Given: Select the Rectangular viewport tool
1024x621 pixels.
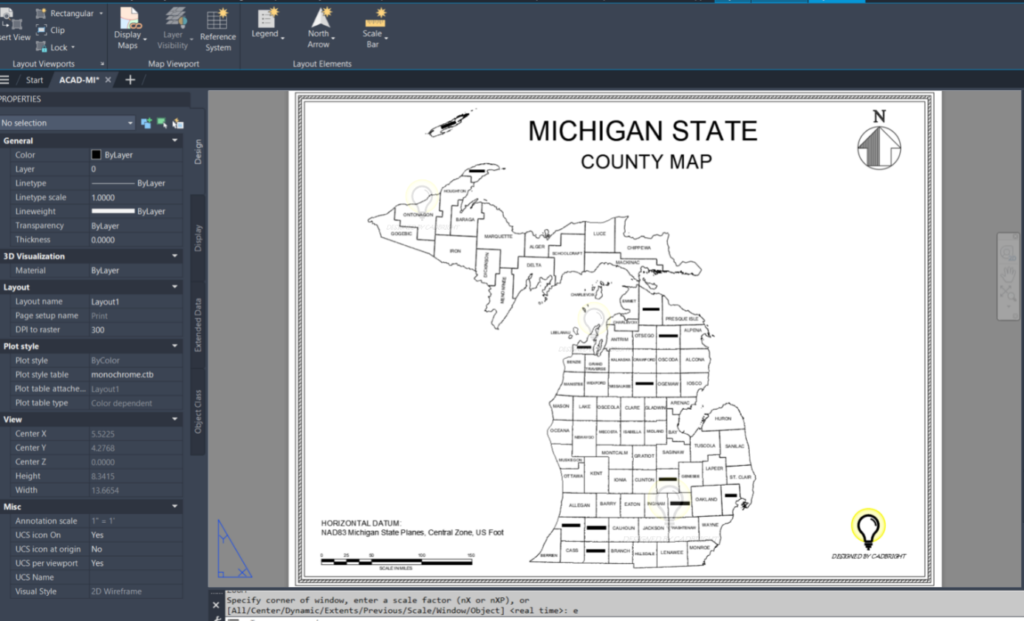Looking at the screenshot, I should click(x=69, y=13).
